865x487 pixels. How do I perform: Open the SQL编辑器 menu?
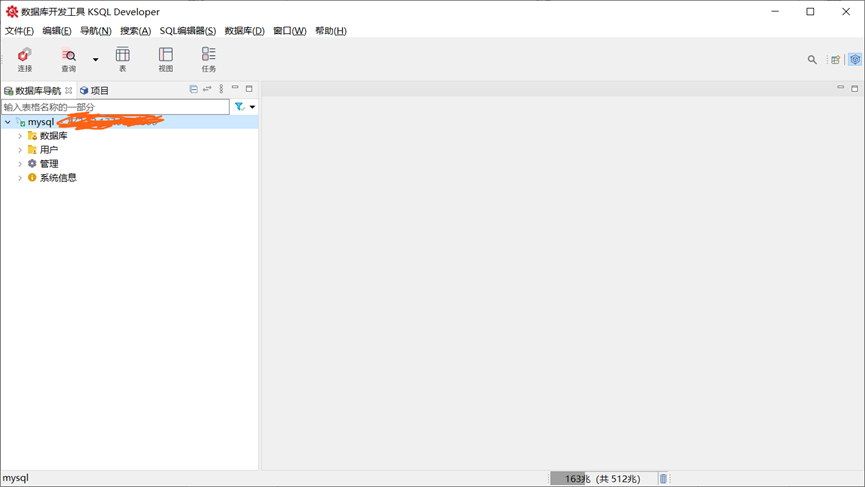187,31
